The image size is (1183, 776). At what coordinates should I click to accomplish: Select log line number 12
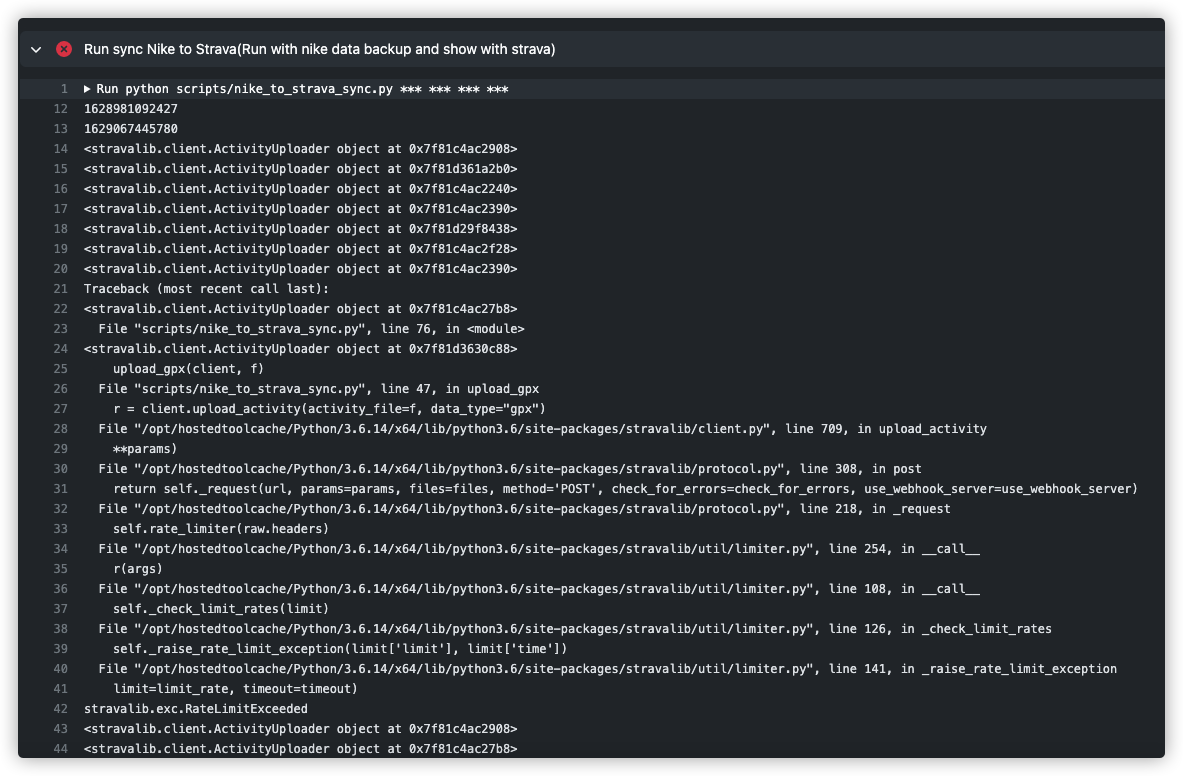point(60,109)
